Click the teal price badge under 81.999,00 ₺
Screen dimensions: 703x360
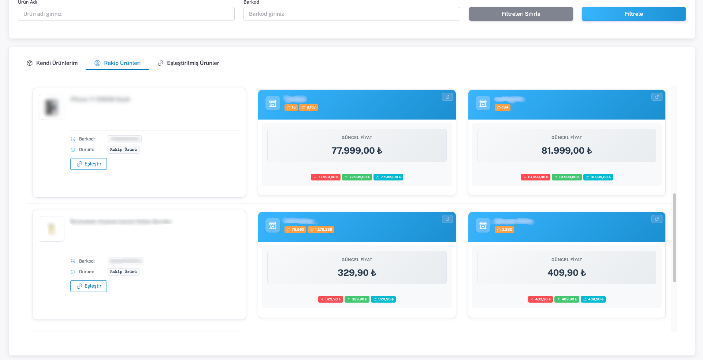coord(598,177)
